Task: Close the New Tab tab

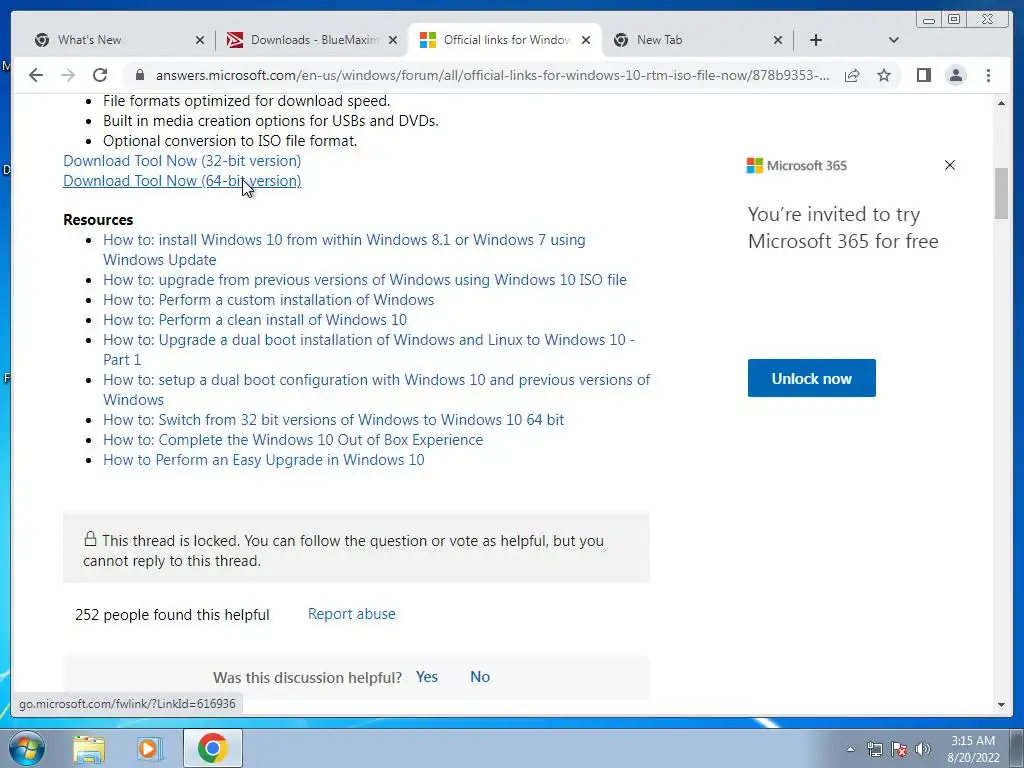Action: [778, 40]
